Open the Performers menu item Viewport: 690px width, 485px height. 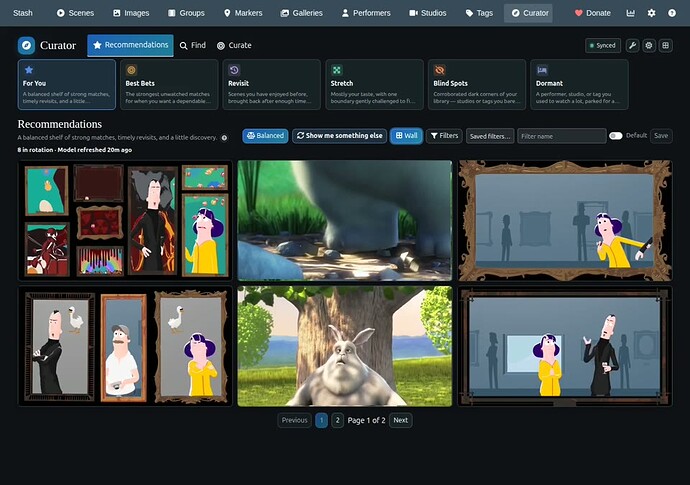(x=366, y=13)
